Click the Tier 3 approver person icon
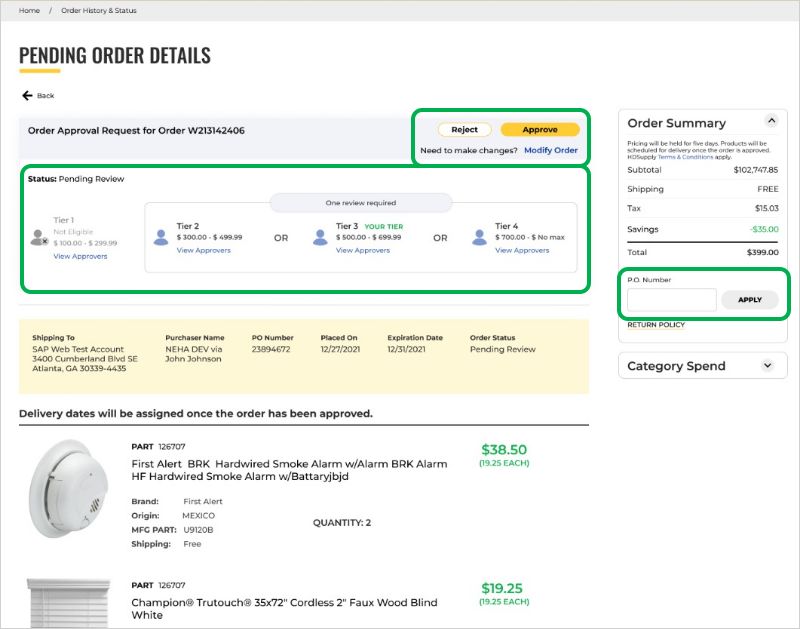 [320, 237]
